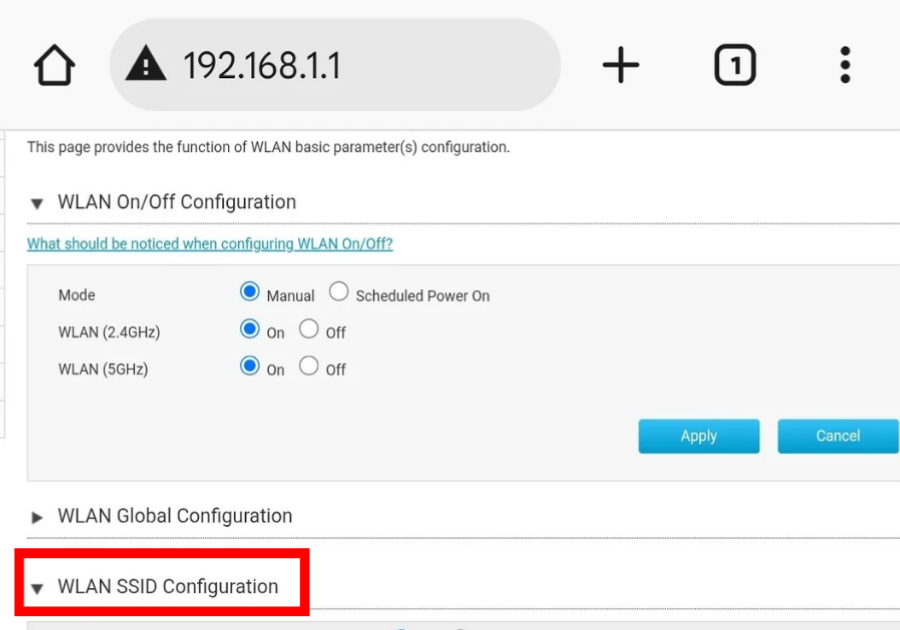Collapse the WLAN SSID Configuration triangle
The image size is (900, 630).
click(x=37, y=588)
